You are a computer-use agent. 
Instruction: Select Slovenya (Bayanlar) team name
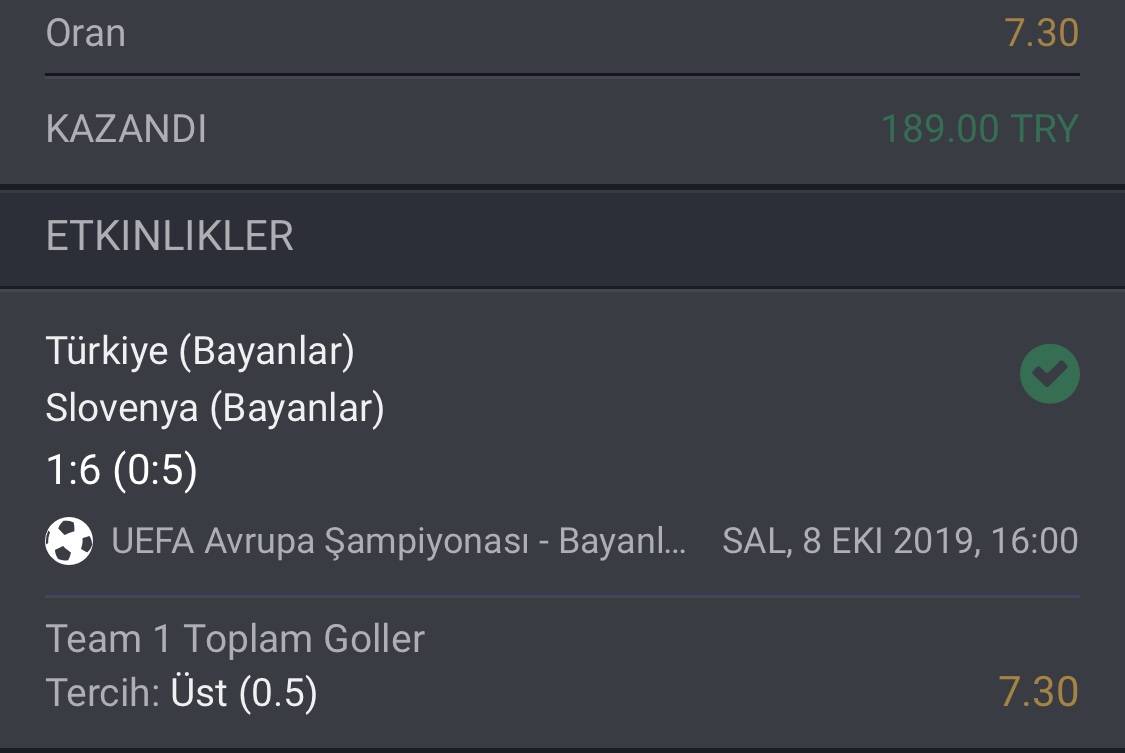click(215, 409)
